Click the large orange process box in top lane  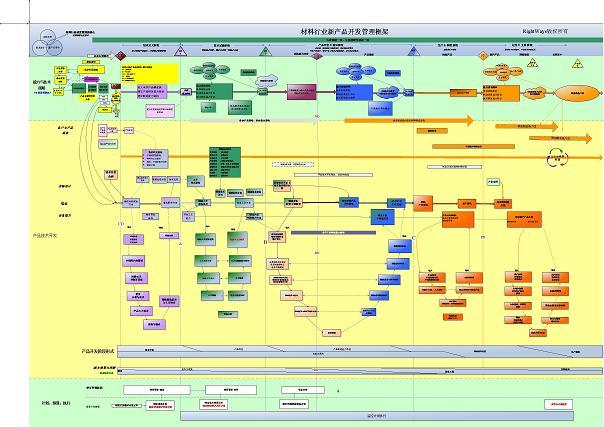[x=501, y=94]
